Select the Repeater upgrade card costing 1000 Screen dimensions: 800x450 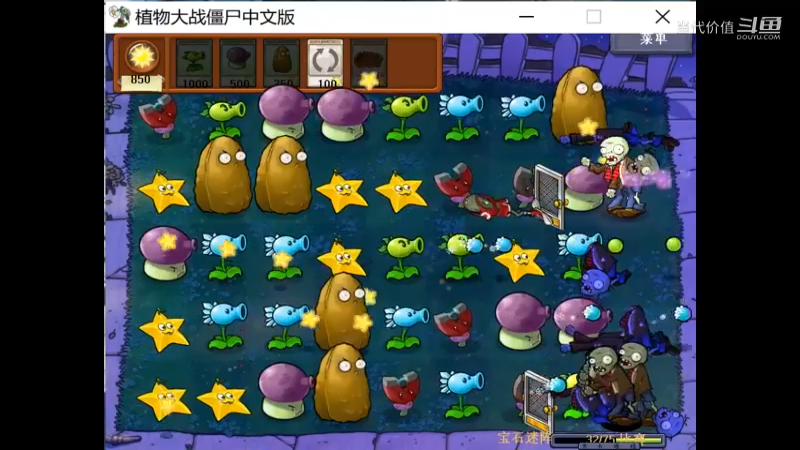coord(194,63)
